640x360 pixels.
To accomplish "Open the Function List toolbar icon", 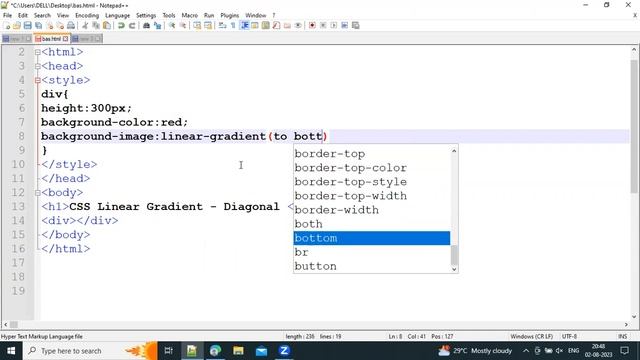I will coord(276,25).
